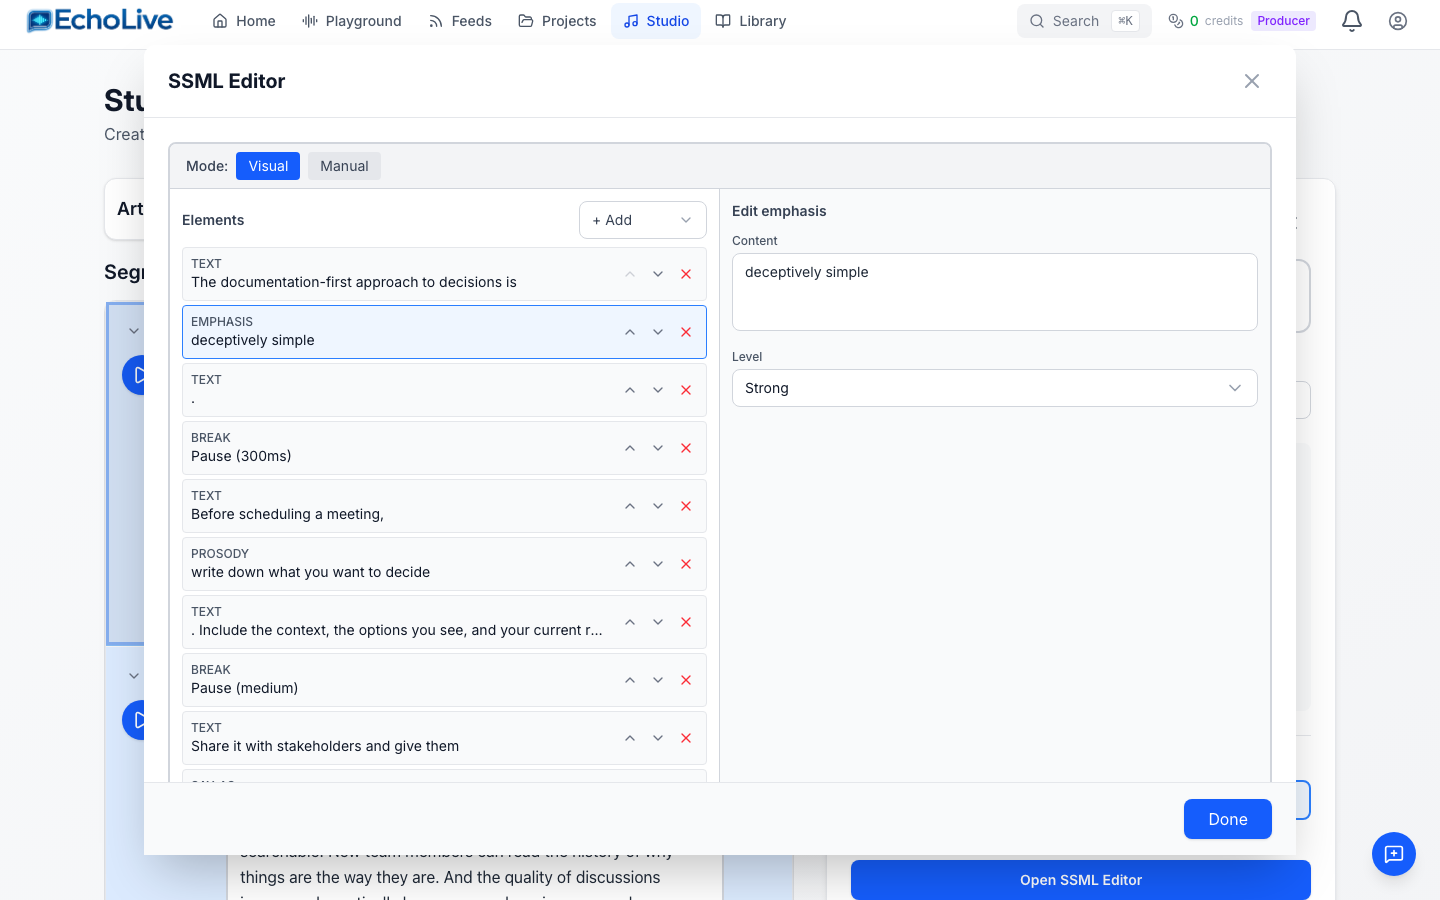Open notifications bell

tap(1351, 21)
